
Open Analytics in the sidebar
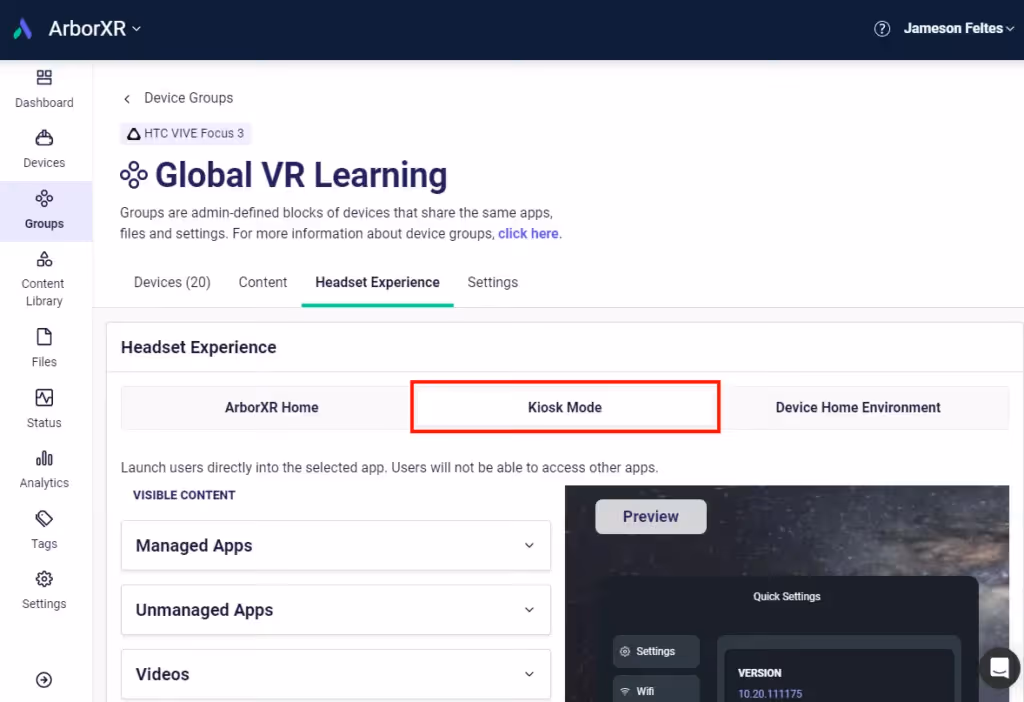(44, 470)
